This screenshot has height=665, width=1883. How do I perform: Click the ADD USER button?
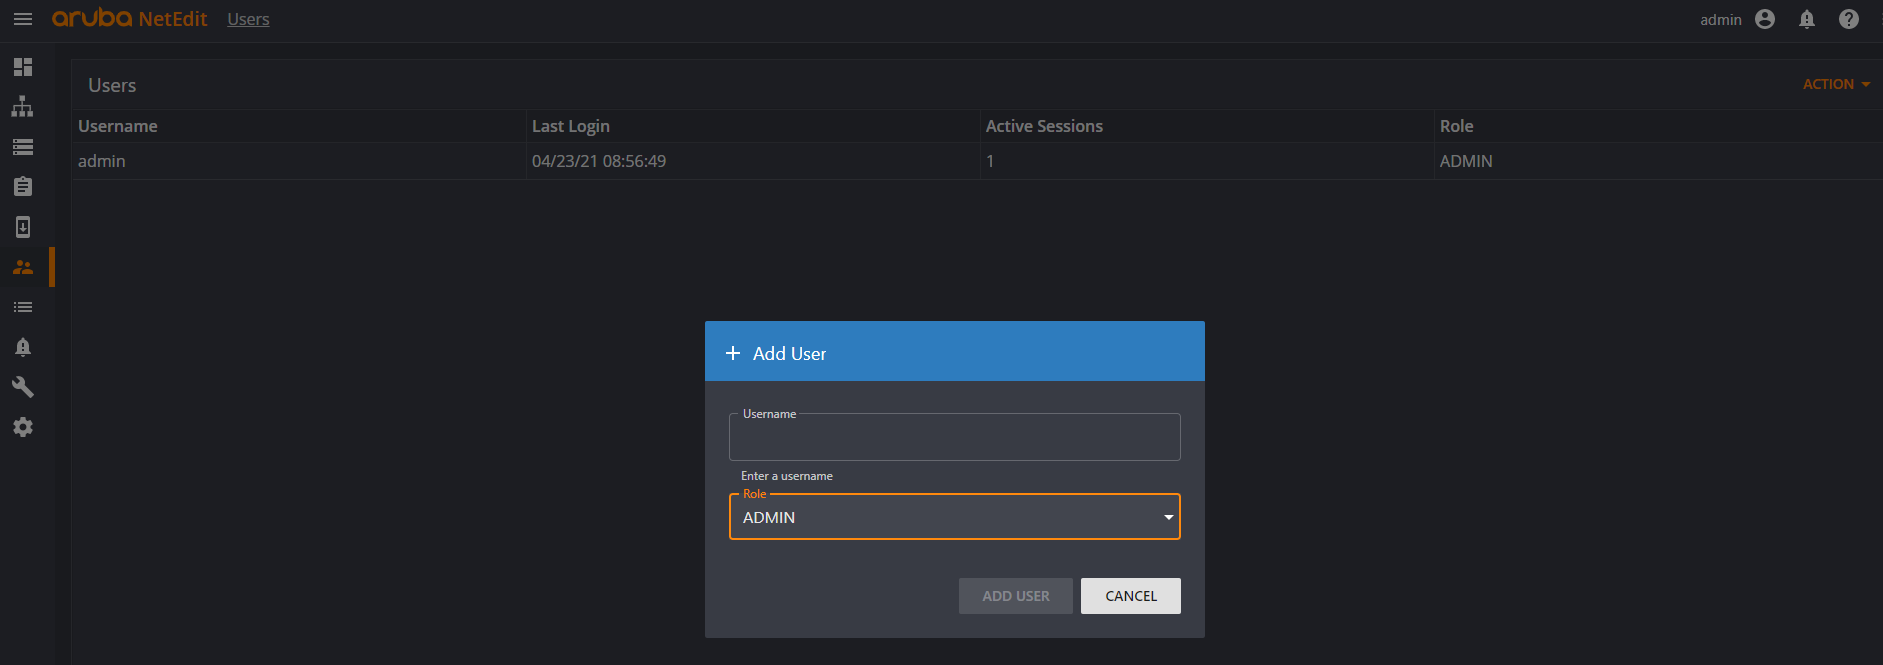1016,596
